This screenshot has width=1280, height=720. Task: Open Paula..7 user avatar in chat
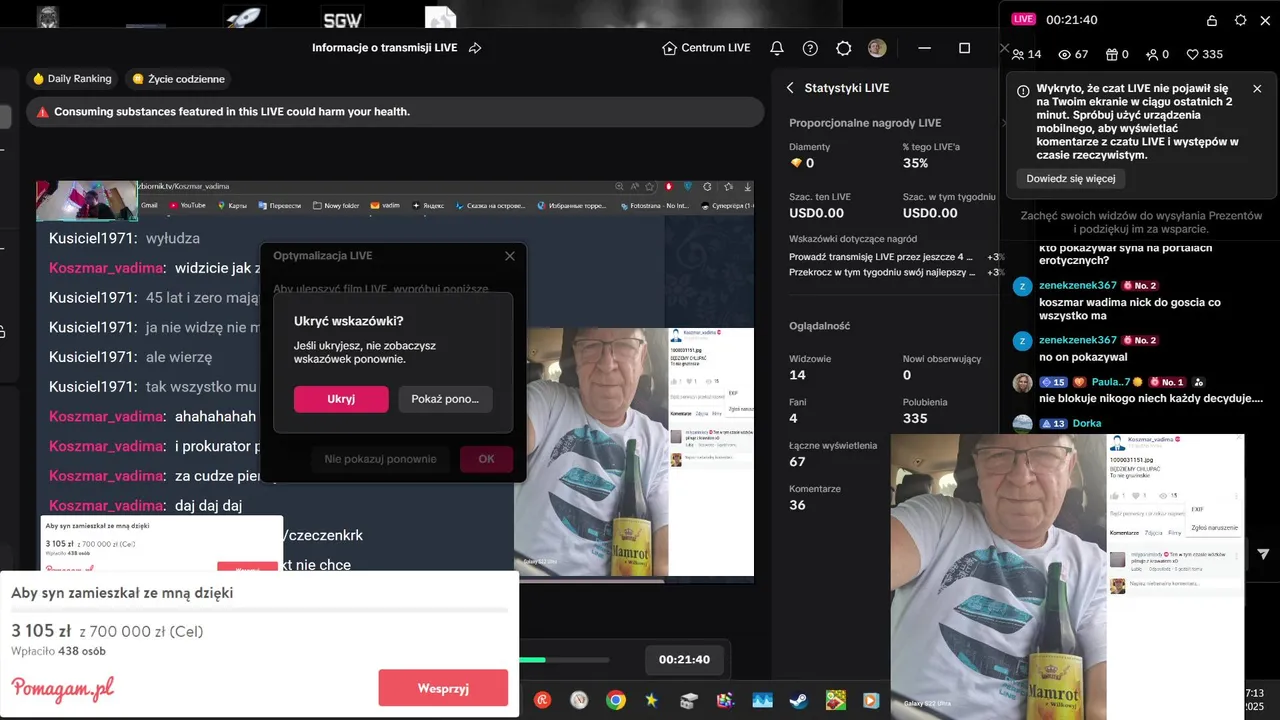(1022, 383)
